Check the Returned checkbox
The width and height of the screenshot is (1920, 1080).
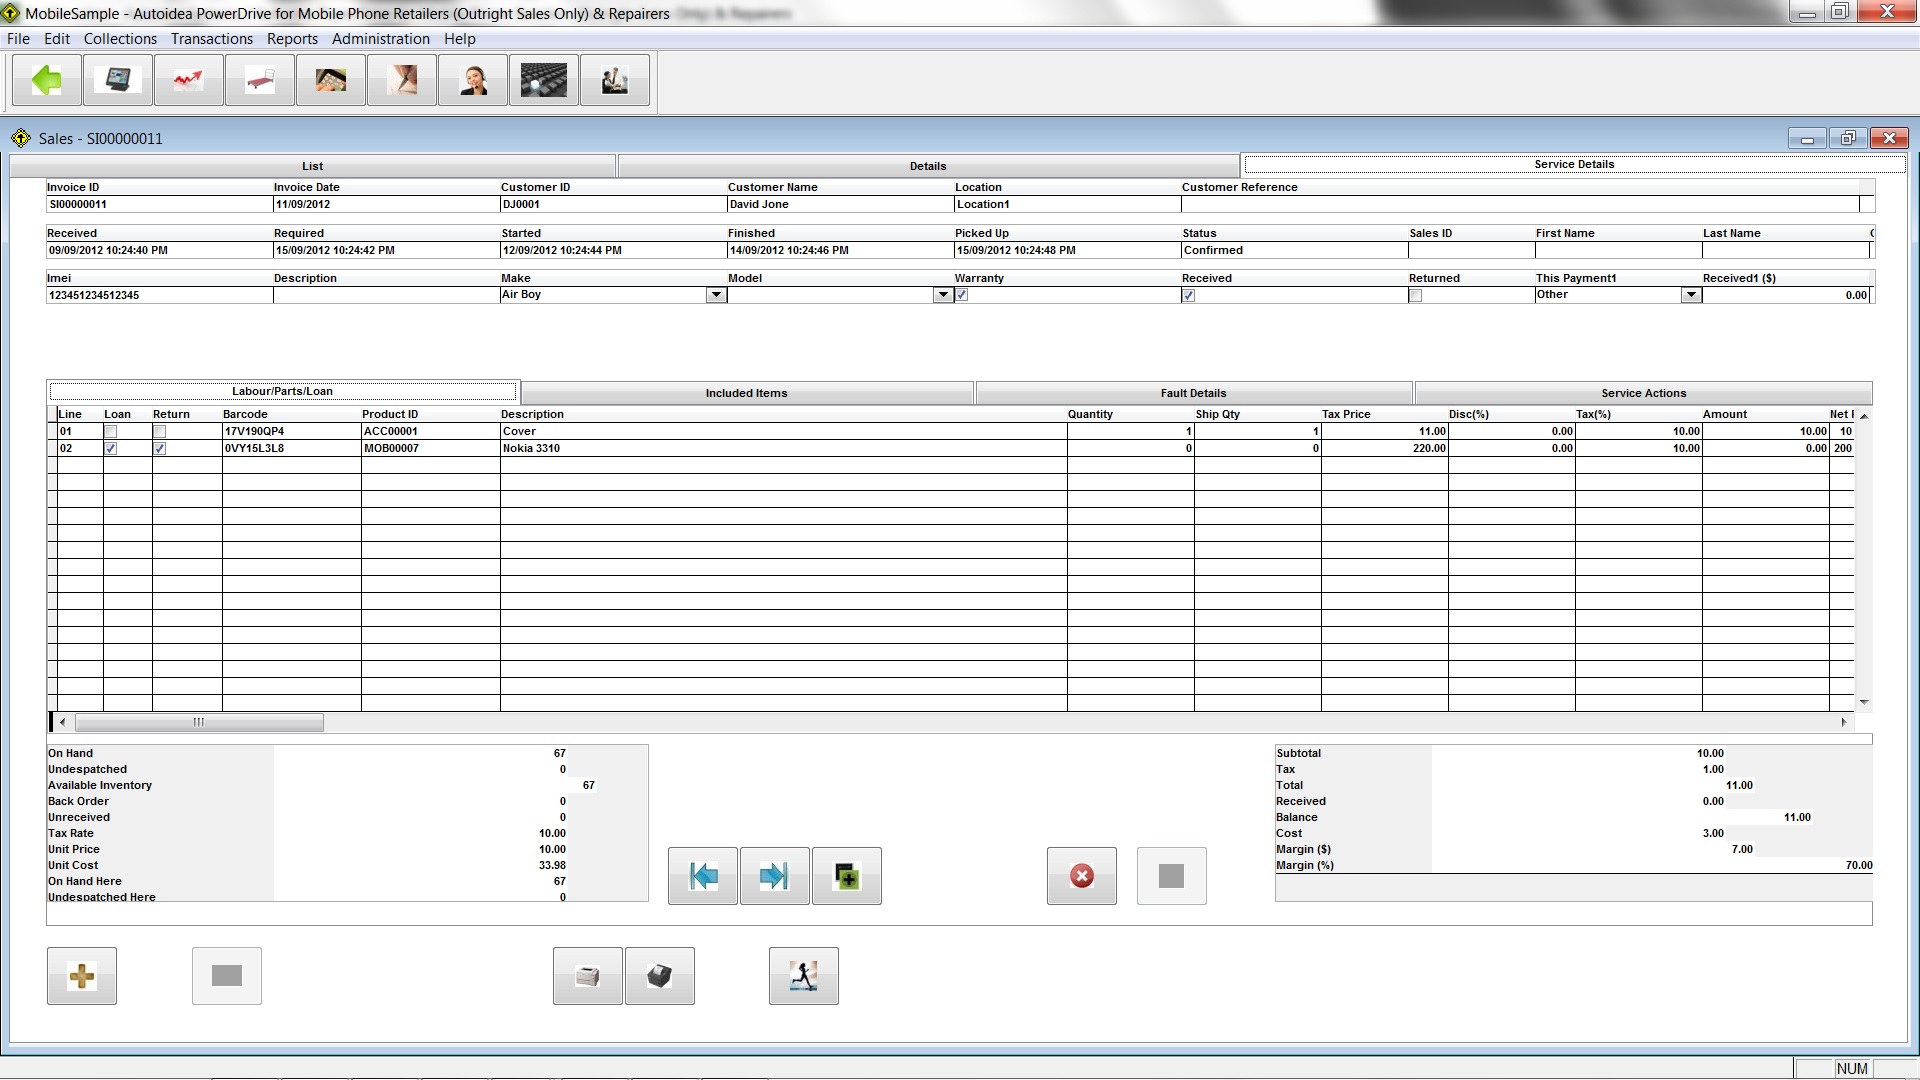[x=1415, y=295]
